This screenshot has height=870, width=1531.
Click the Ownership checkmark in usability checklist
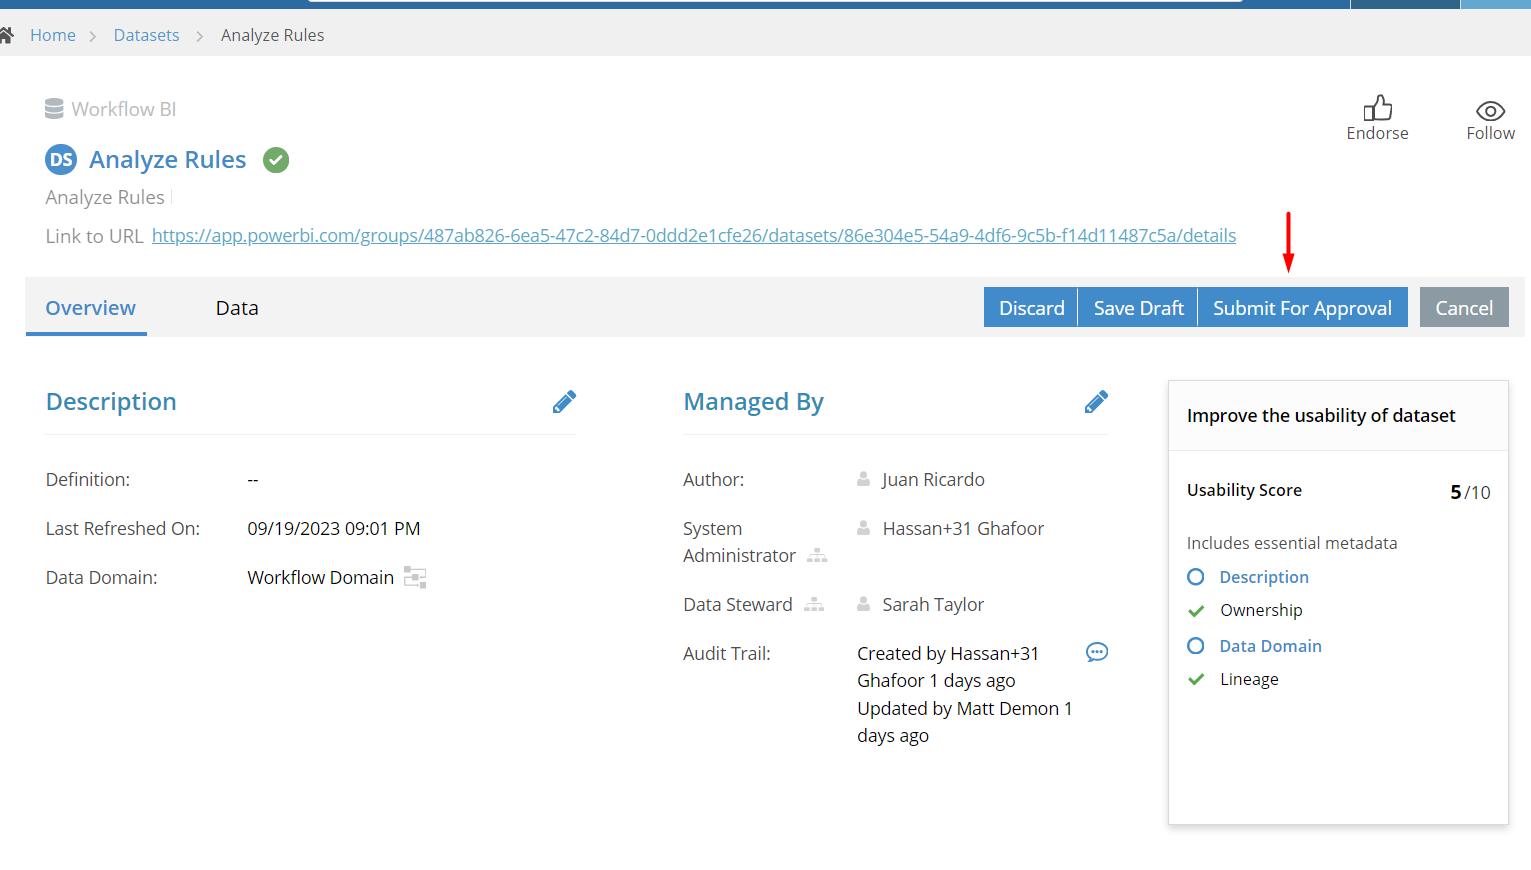point(1196,610)
